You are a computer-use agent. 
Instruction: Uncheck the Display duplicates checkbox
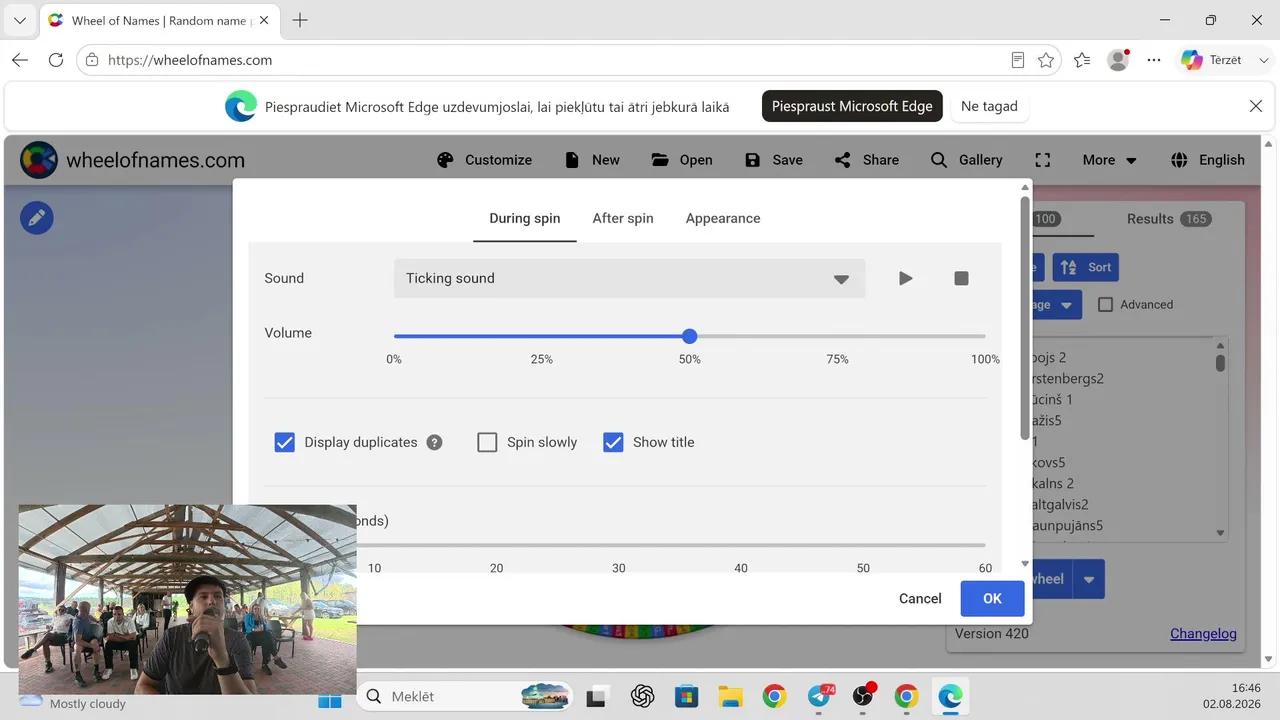tap(285, 442)
